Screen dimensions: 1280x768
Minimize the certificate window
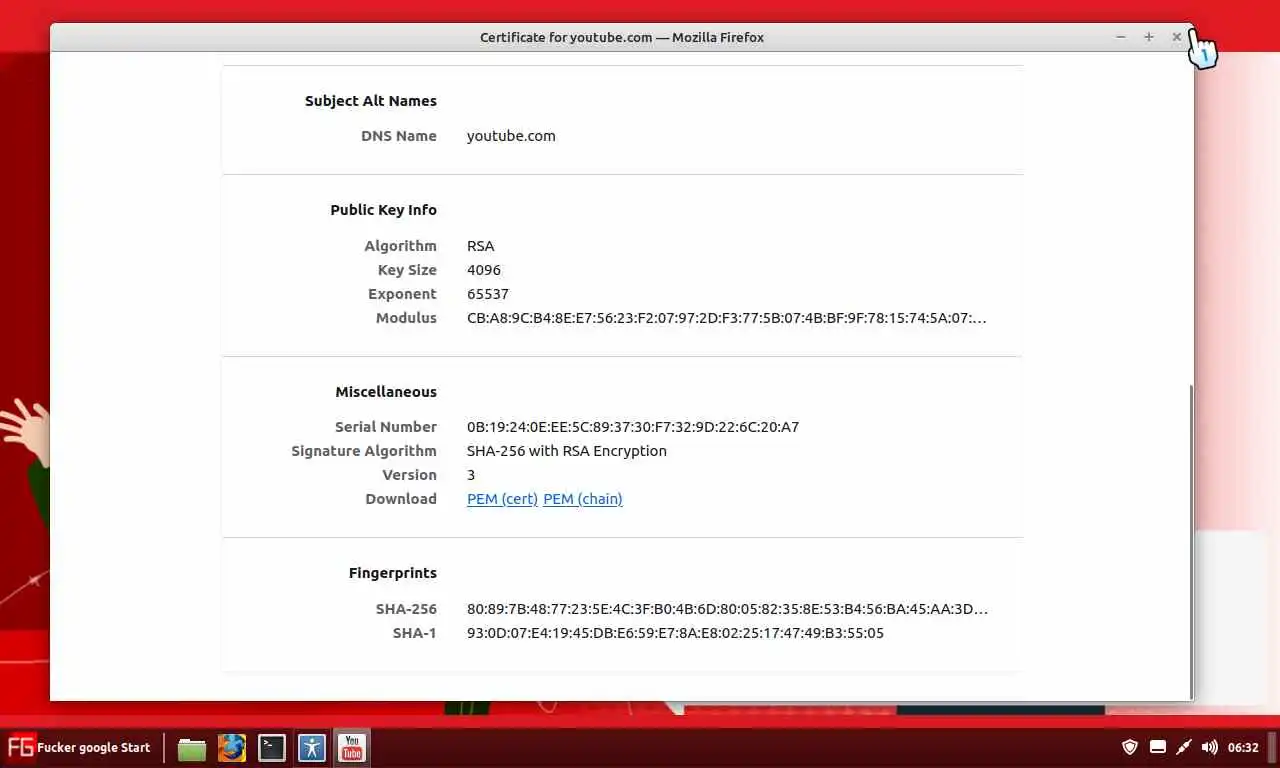pyautogui.click(x=1121, y=37)
